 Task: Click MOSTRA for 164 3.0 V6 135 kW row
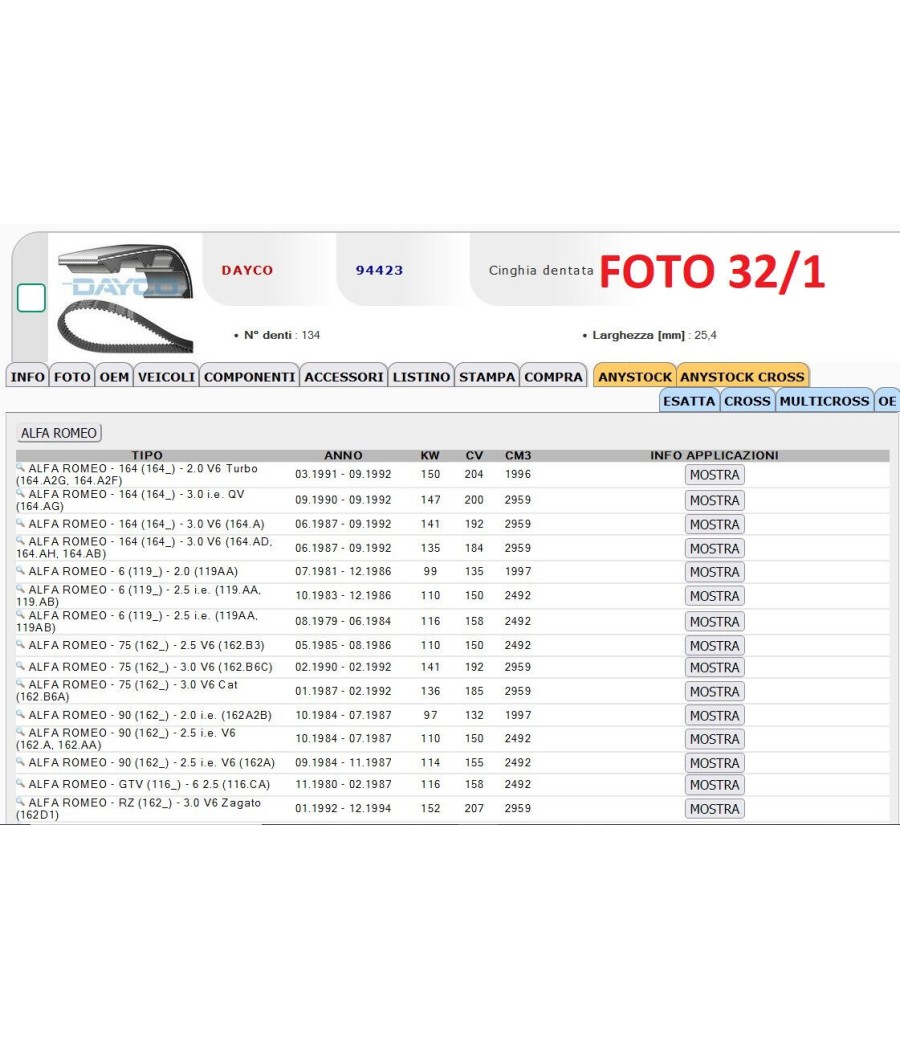tap(715, 548)
